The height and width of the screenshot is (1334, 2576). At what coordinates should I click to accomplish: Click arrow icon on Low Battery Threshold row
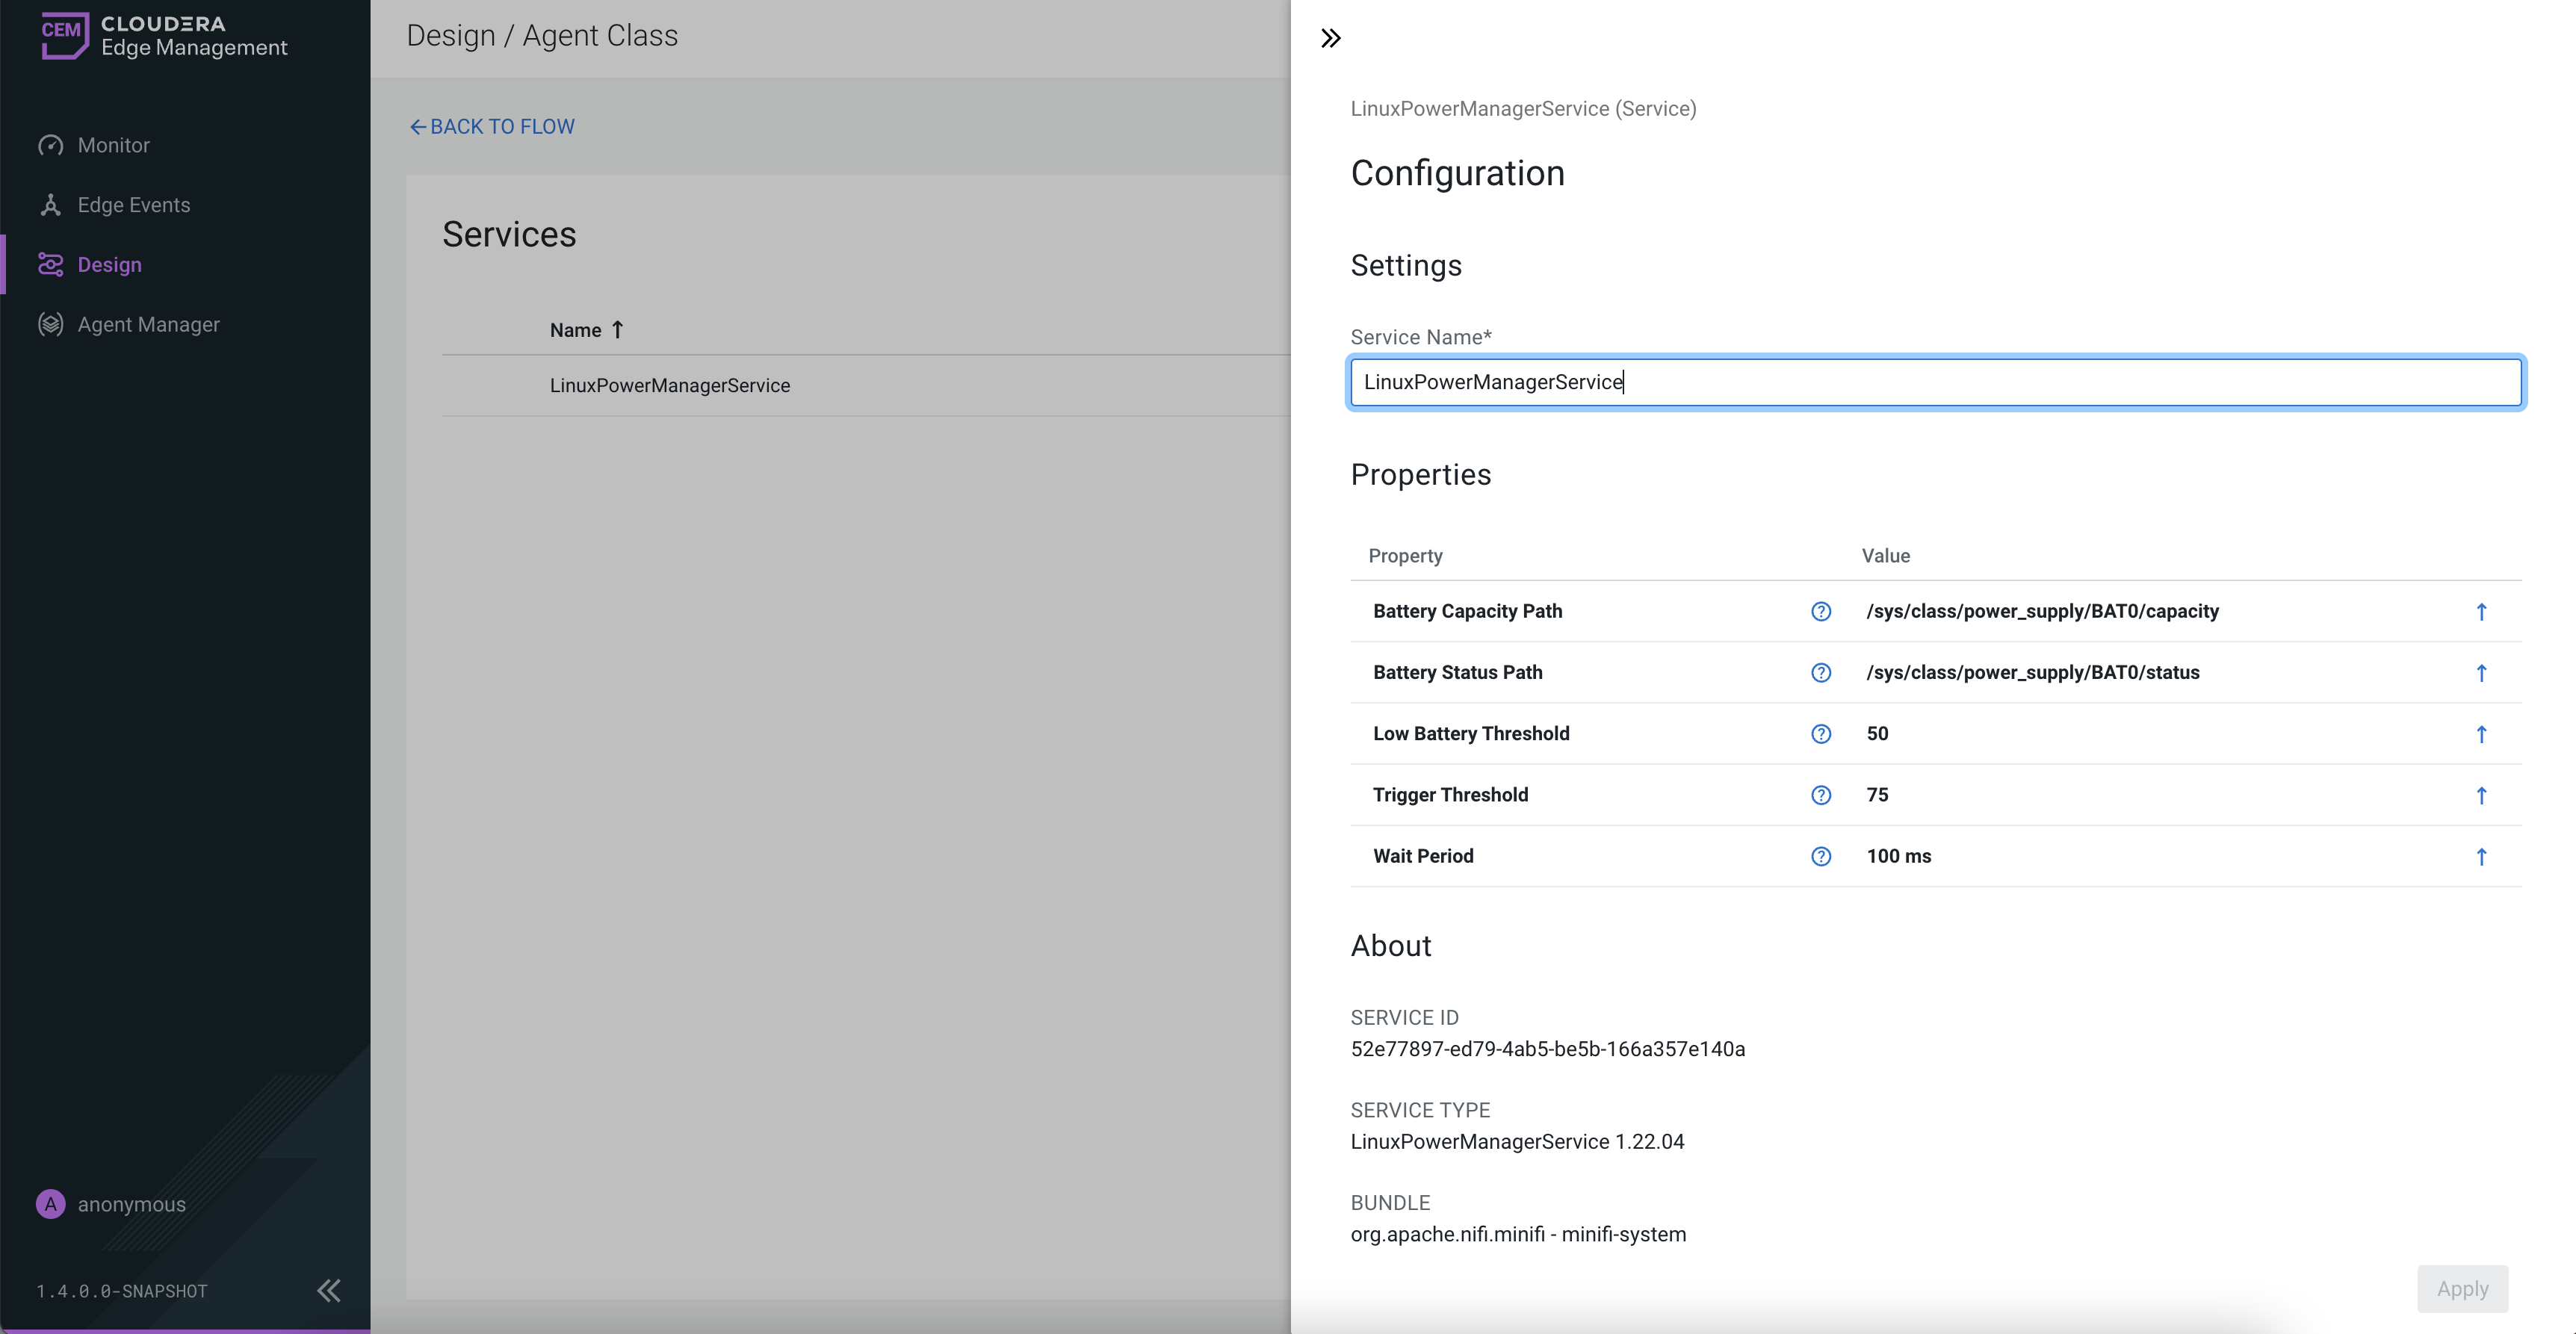[x=2480, y=733]
